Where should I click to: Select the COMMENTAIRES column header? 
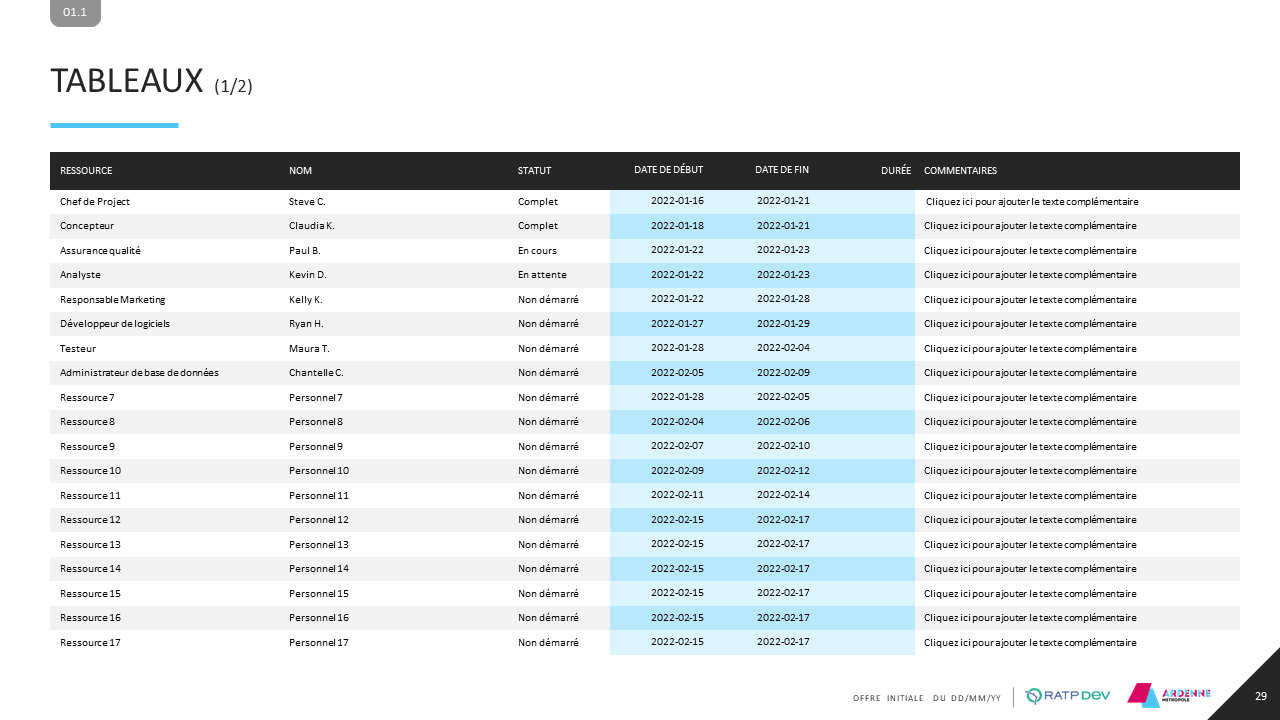[x=960, y=171]
